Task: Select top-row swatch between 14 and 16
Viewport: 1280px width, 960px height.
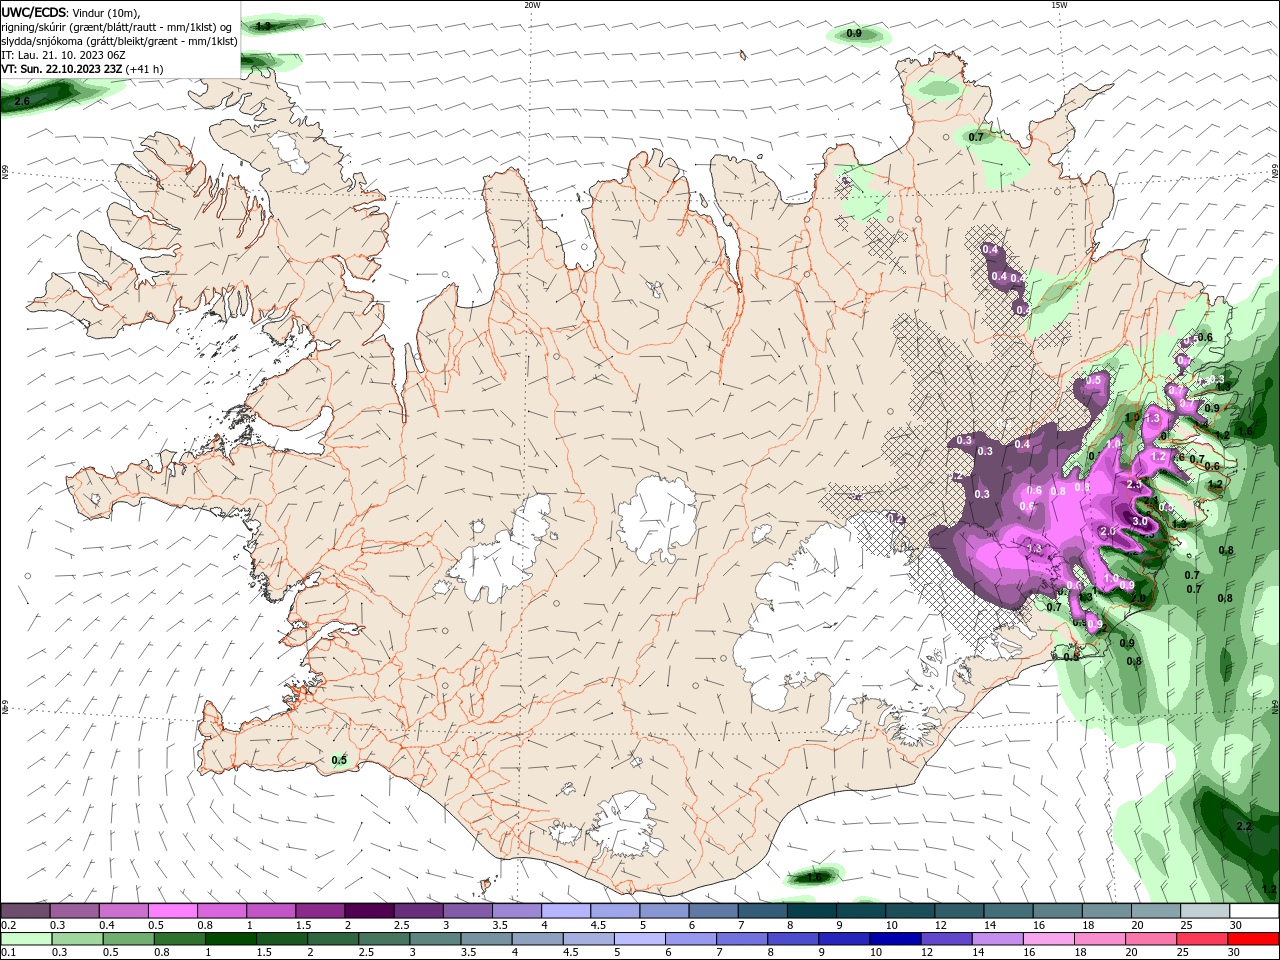Action: [x=1008, y=911]
